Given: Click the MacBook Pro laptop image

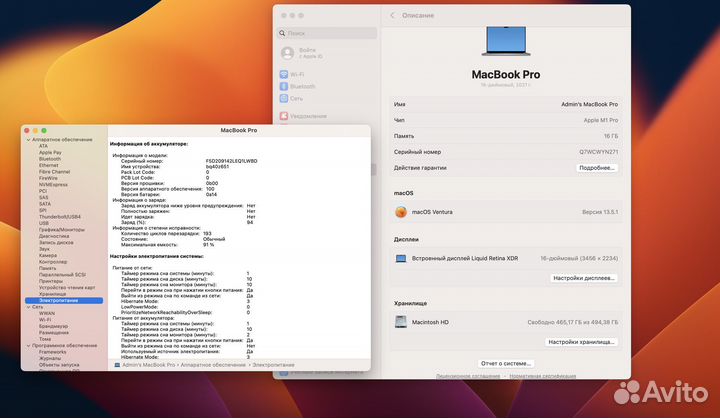Looking at the screenshot, I should 506,41.
